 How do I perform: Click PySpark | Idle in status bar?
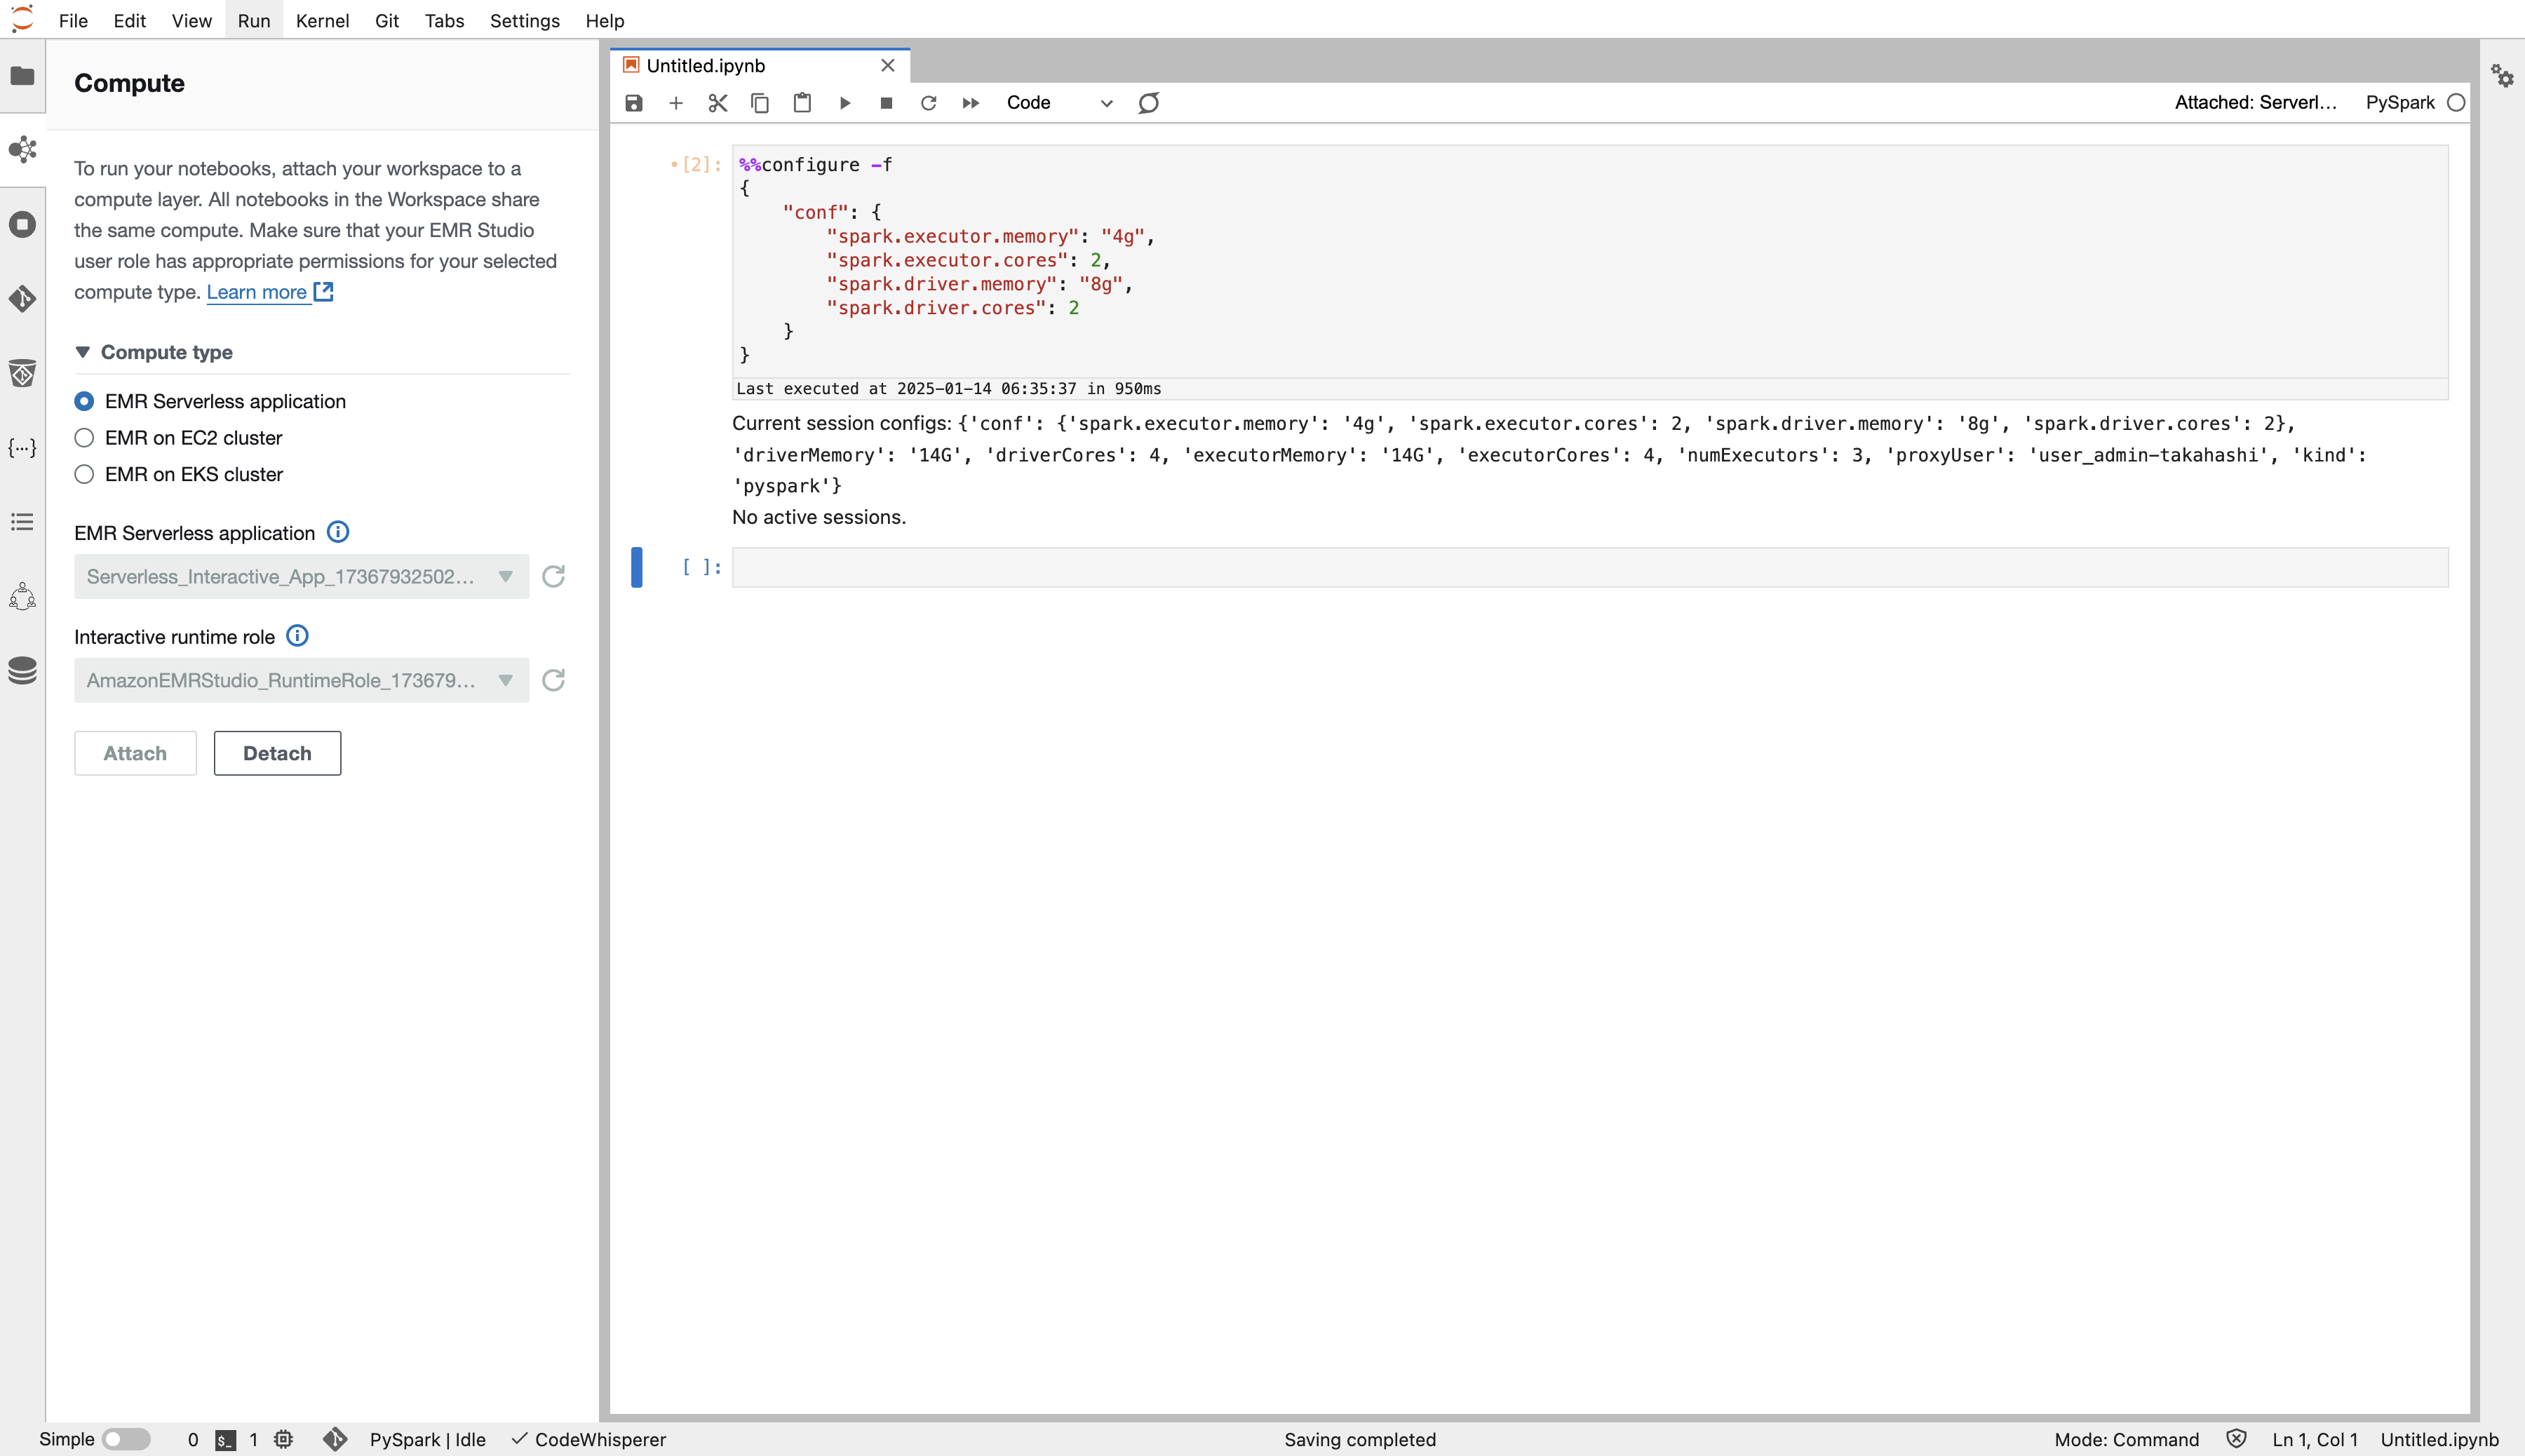point(427,1440)
